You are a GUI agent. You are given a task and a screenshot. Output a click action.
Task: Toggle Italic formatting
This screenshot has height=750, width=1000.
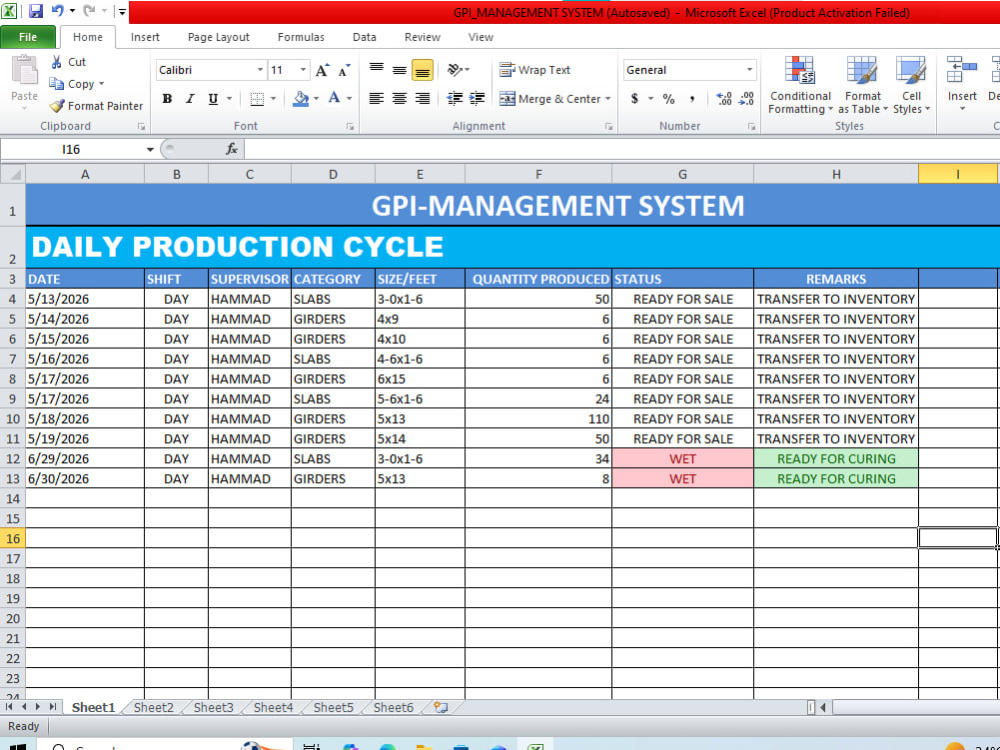tap(190, 99)
